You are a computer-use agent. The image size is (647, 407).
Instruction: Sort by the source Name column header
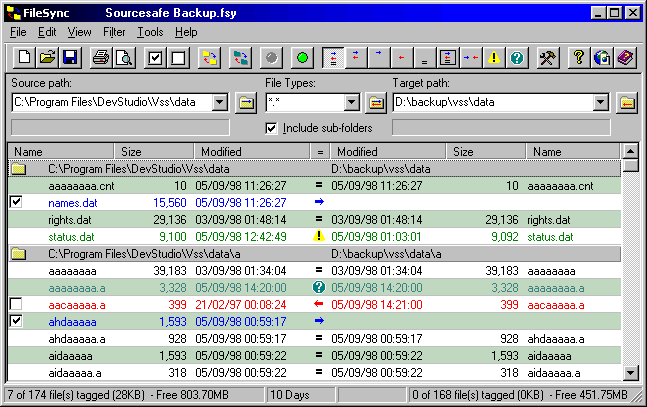(x=61, y=152)
